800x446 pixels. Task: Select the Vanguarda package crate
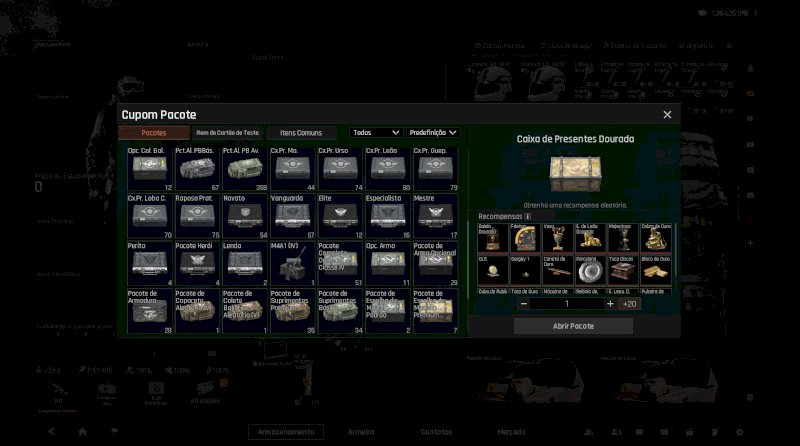coord(292,217)
